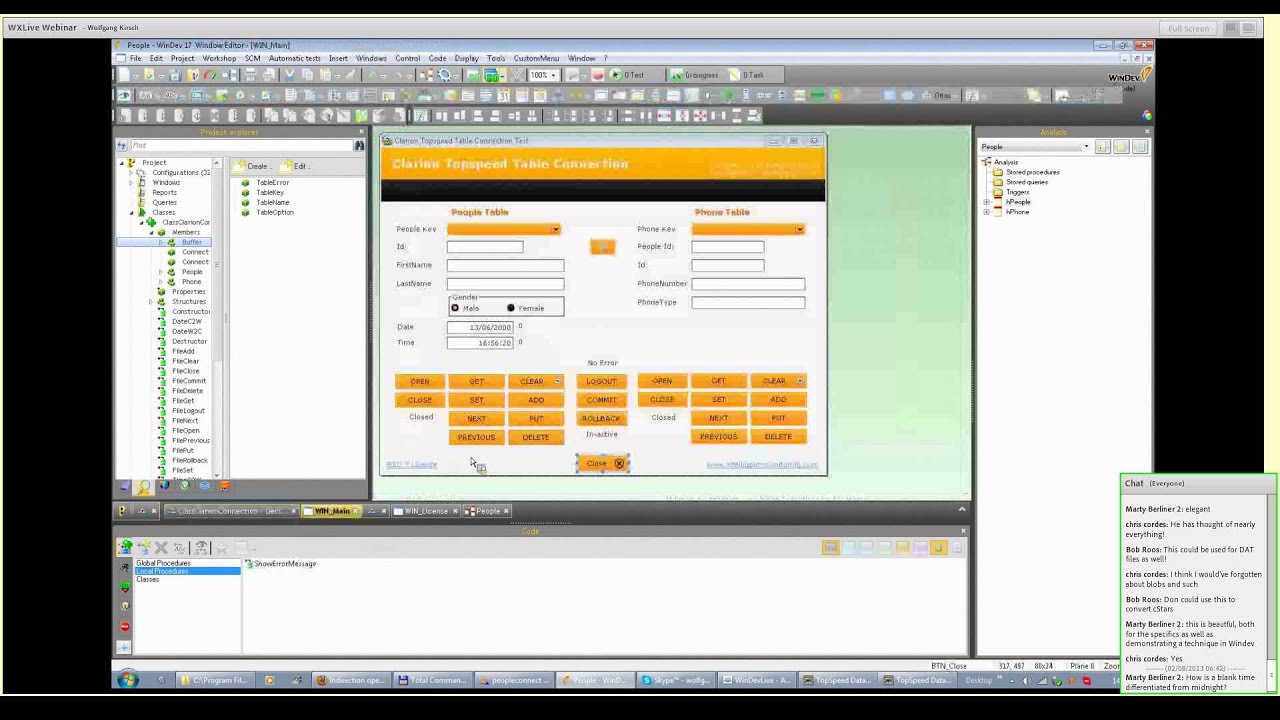Click binoculars search icon in Project explorer

coord(359,146)
